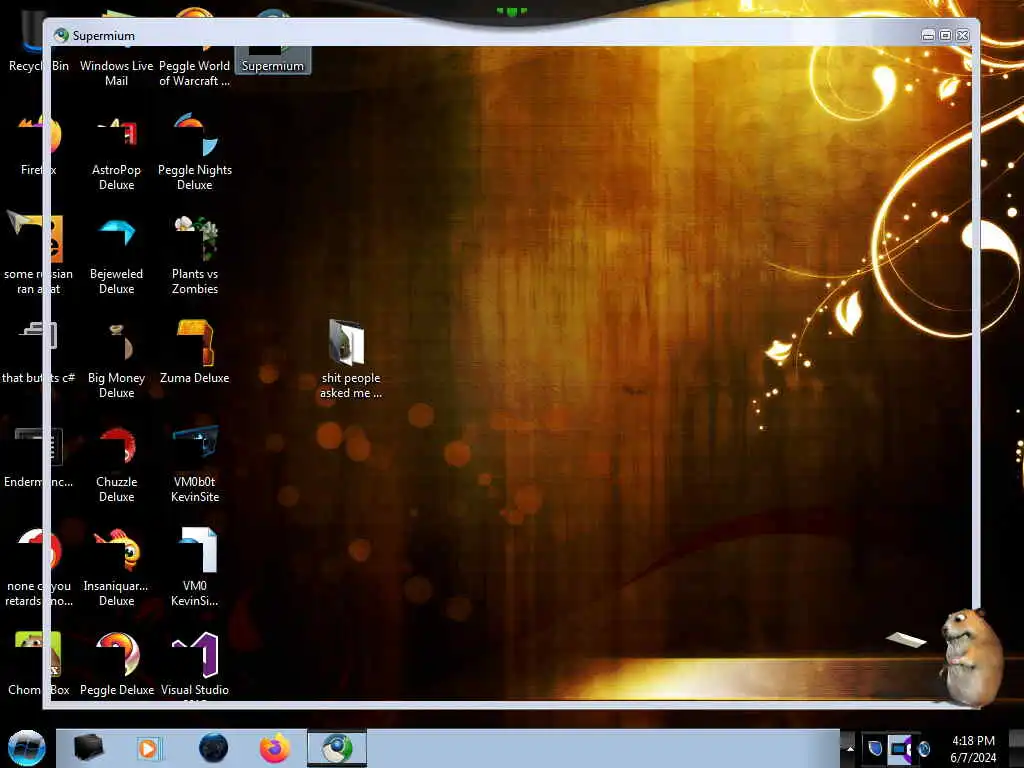1024x768 pixels.
Task: Click the purple monitor tray icon
Action: coord(900,748)
